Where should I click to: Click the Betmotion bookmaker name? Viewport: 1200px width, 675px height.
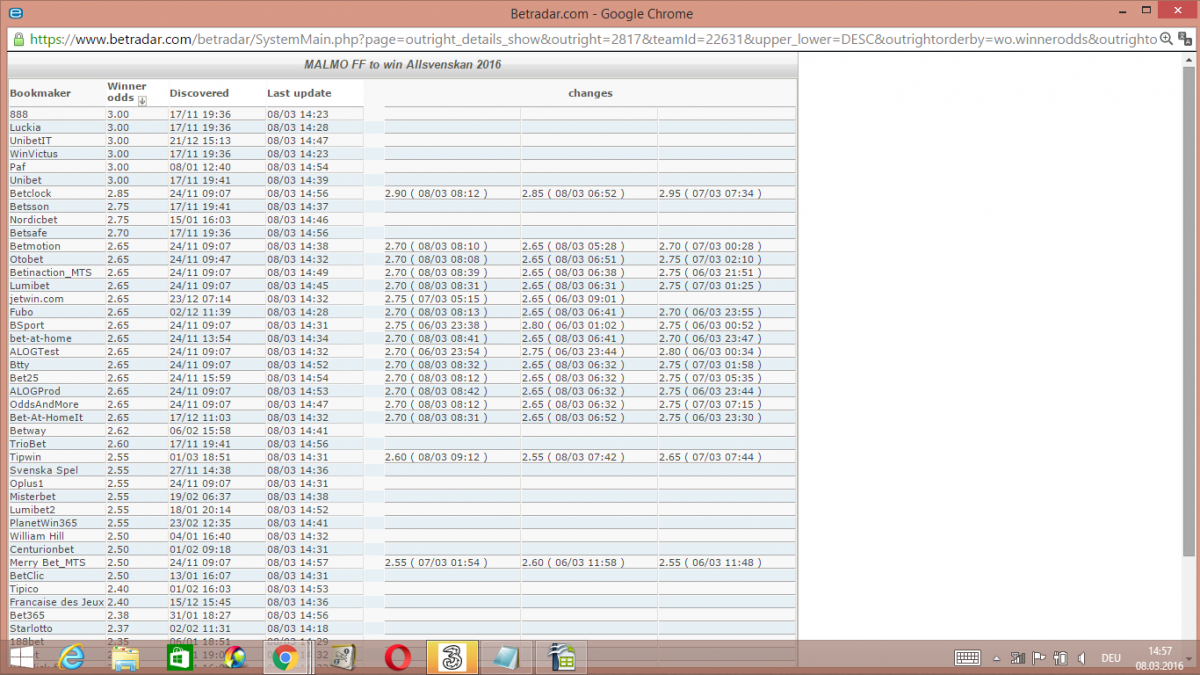pyautogui.click(x=35, y=245)
